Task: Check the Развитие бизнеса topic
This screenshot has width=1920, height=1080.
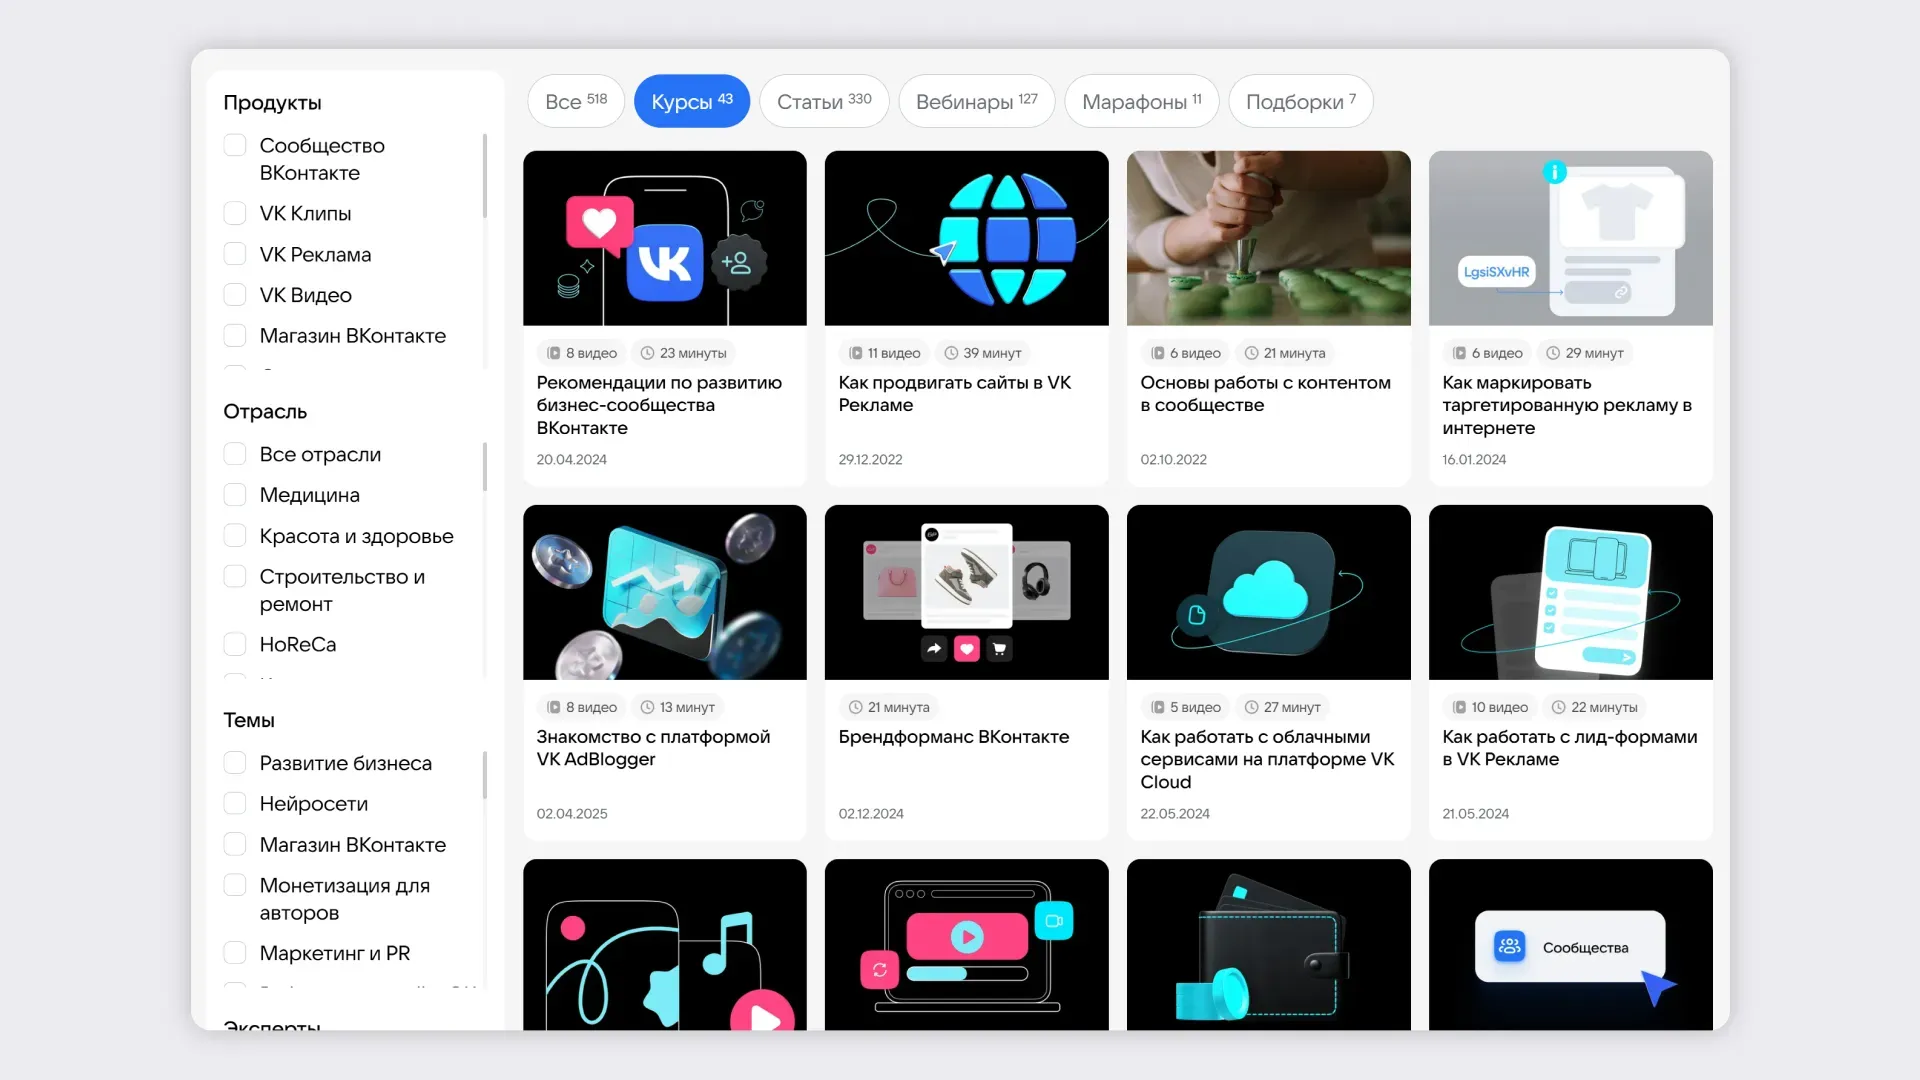Action: 235,763
